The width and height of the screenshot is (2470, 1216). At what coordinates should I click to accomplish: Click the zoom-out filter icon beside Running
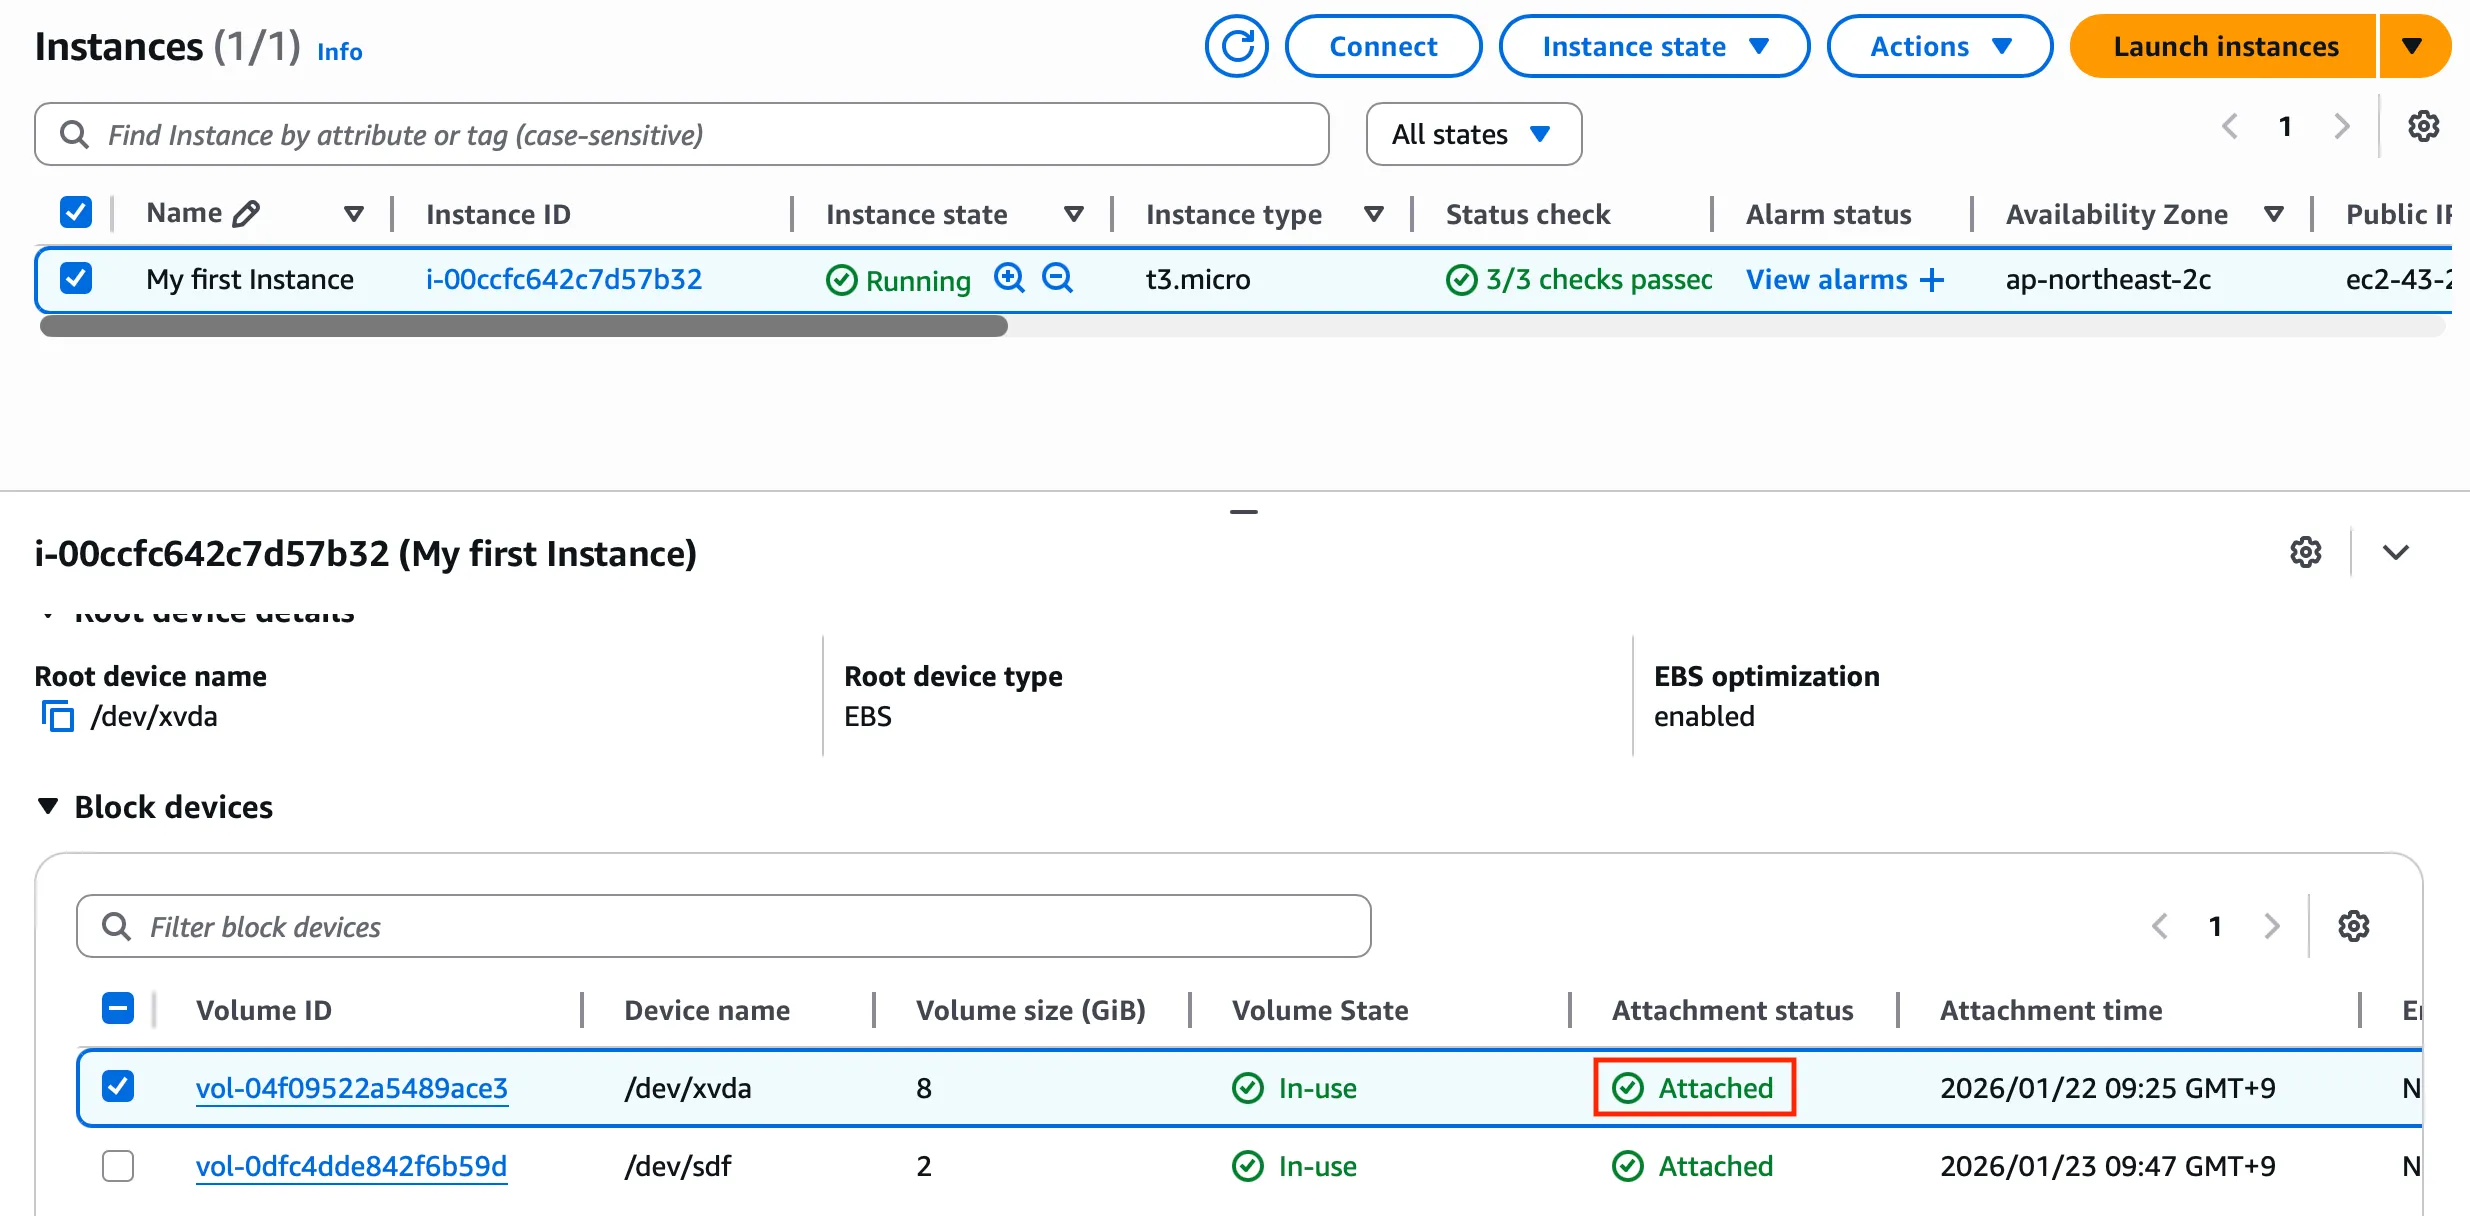[x=1057, y=278]
